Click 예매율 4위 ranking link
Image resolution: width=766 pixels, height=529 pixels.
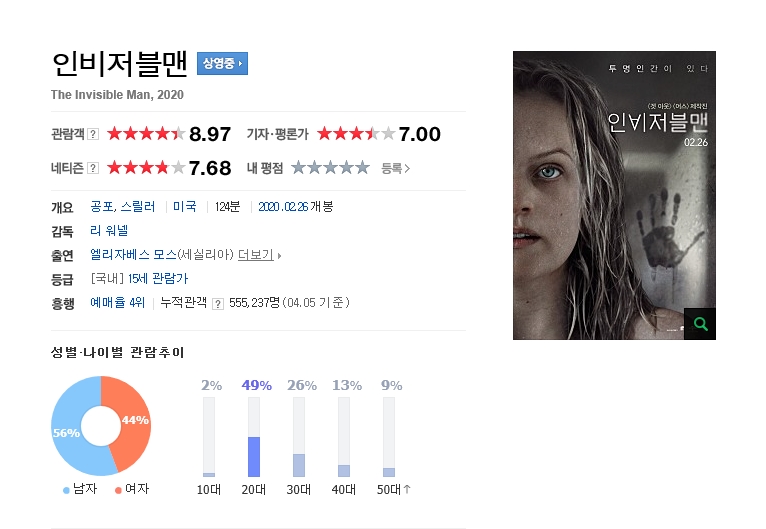point(118,302)
